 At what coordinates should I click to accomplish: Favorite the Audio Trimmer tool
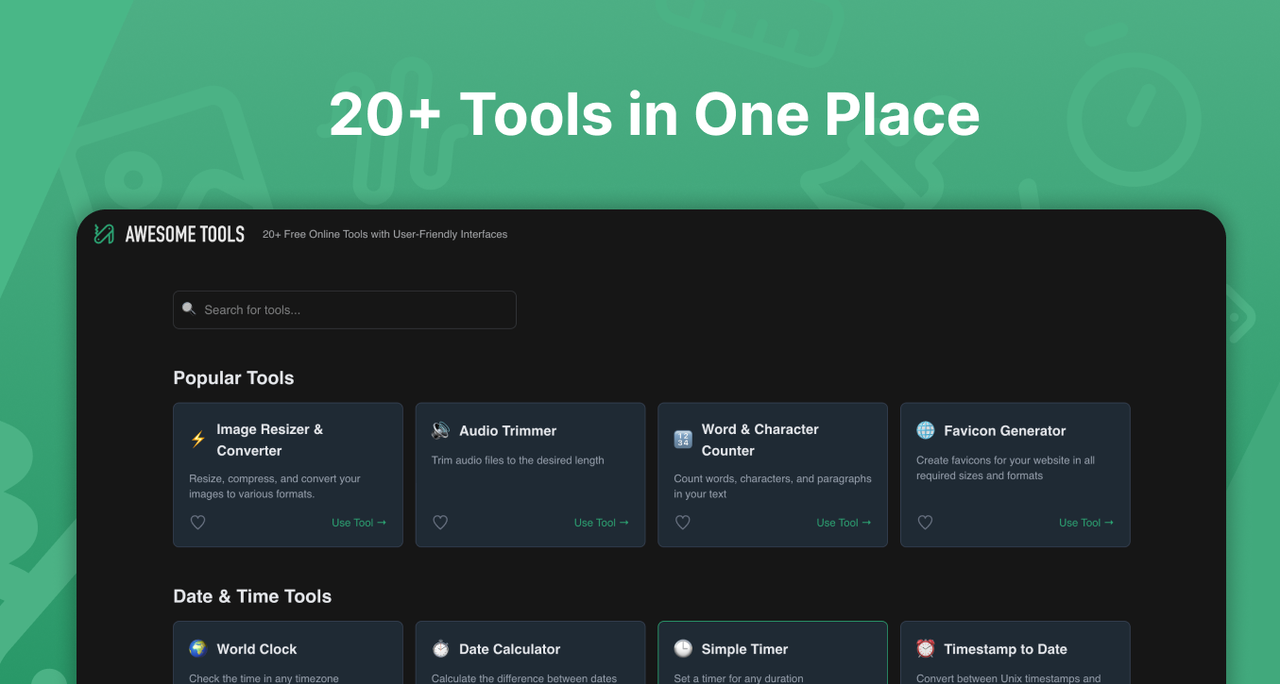coord(440,522)
